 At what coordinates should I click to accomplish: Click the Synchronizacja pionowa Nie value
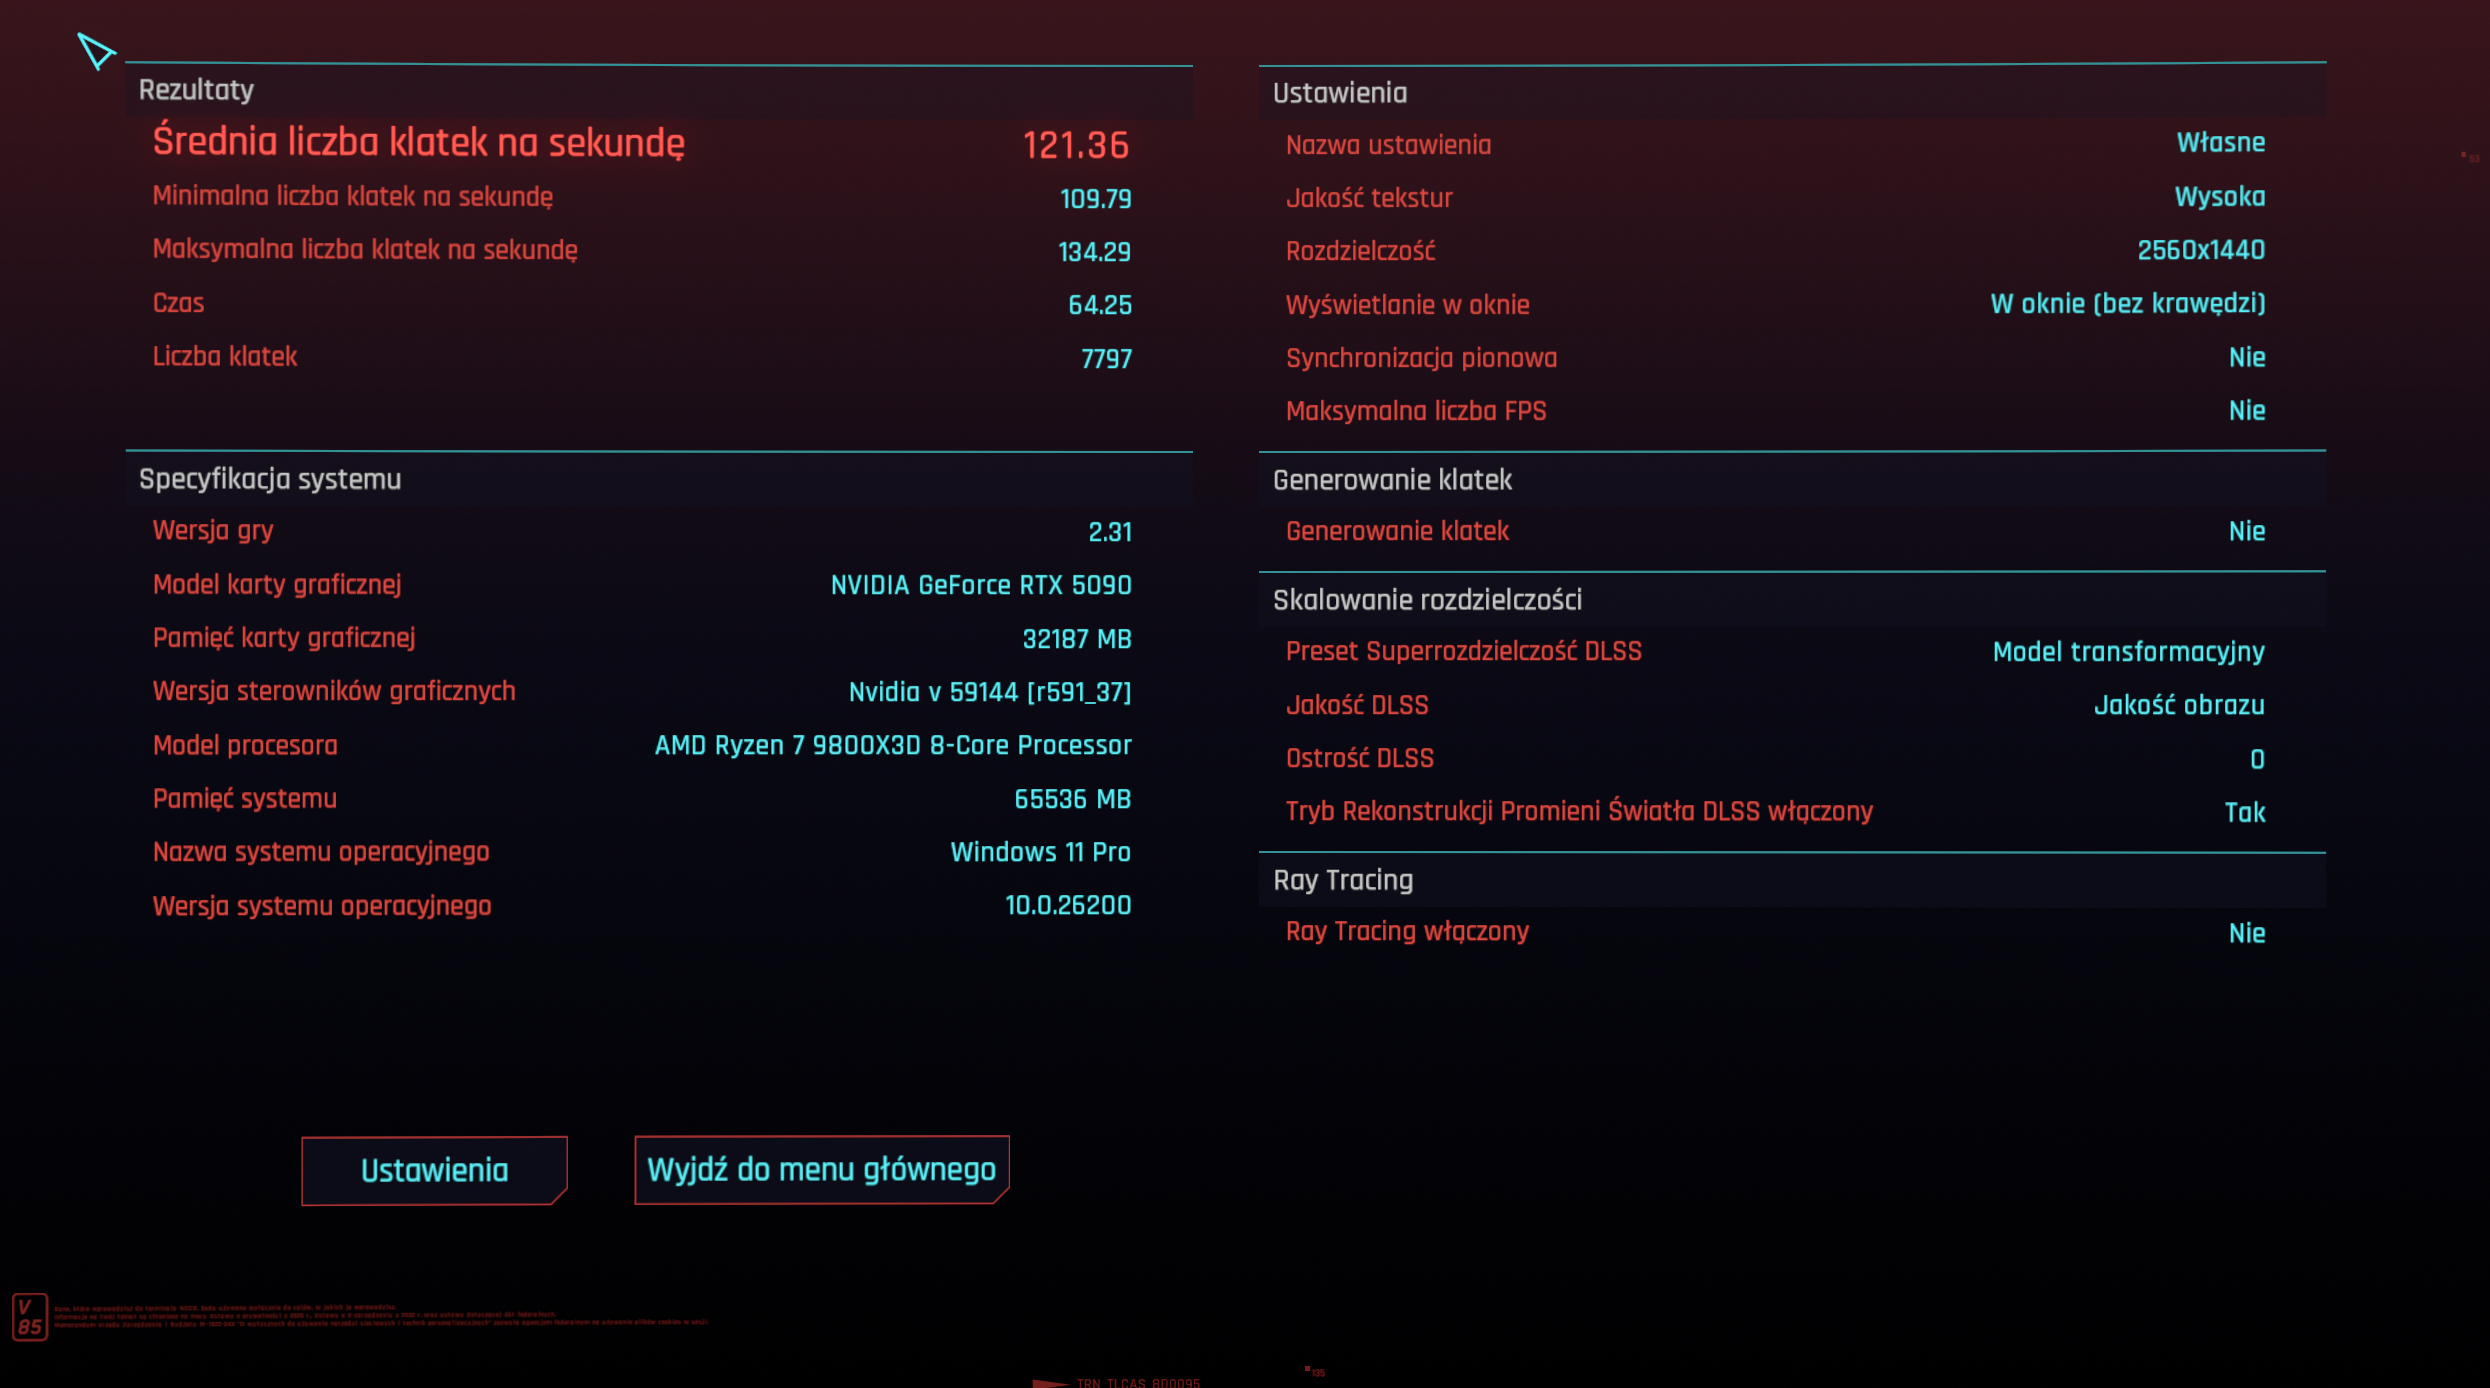[2246, 358]
